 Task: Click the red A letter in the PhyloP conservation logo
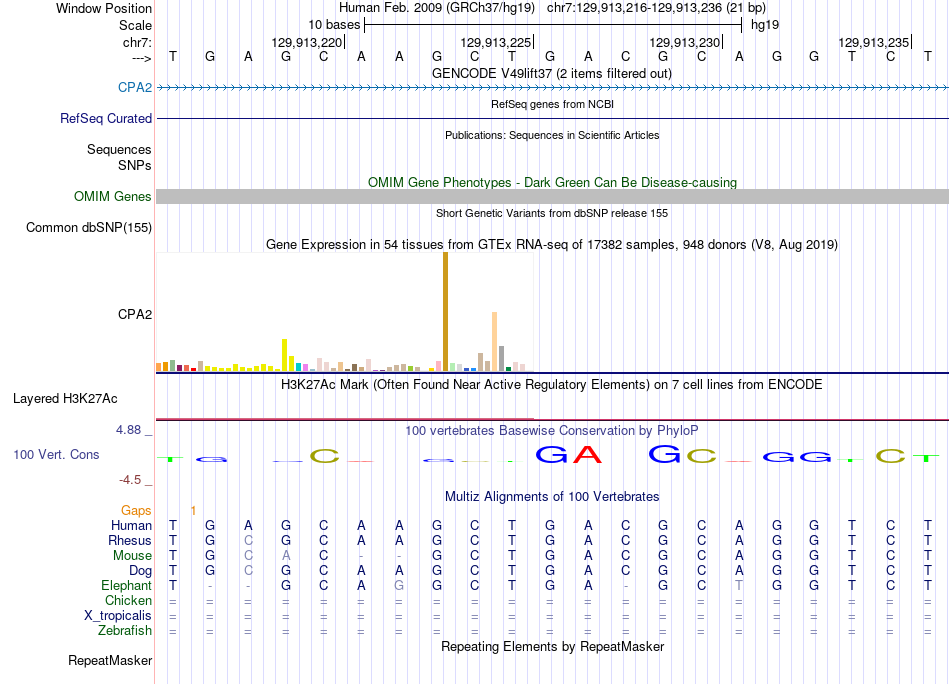(588, 454)
